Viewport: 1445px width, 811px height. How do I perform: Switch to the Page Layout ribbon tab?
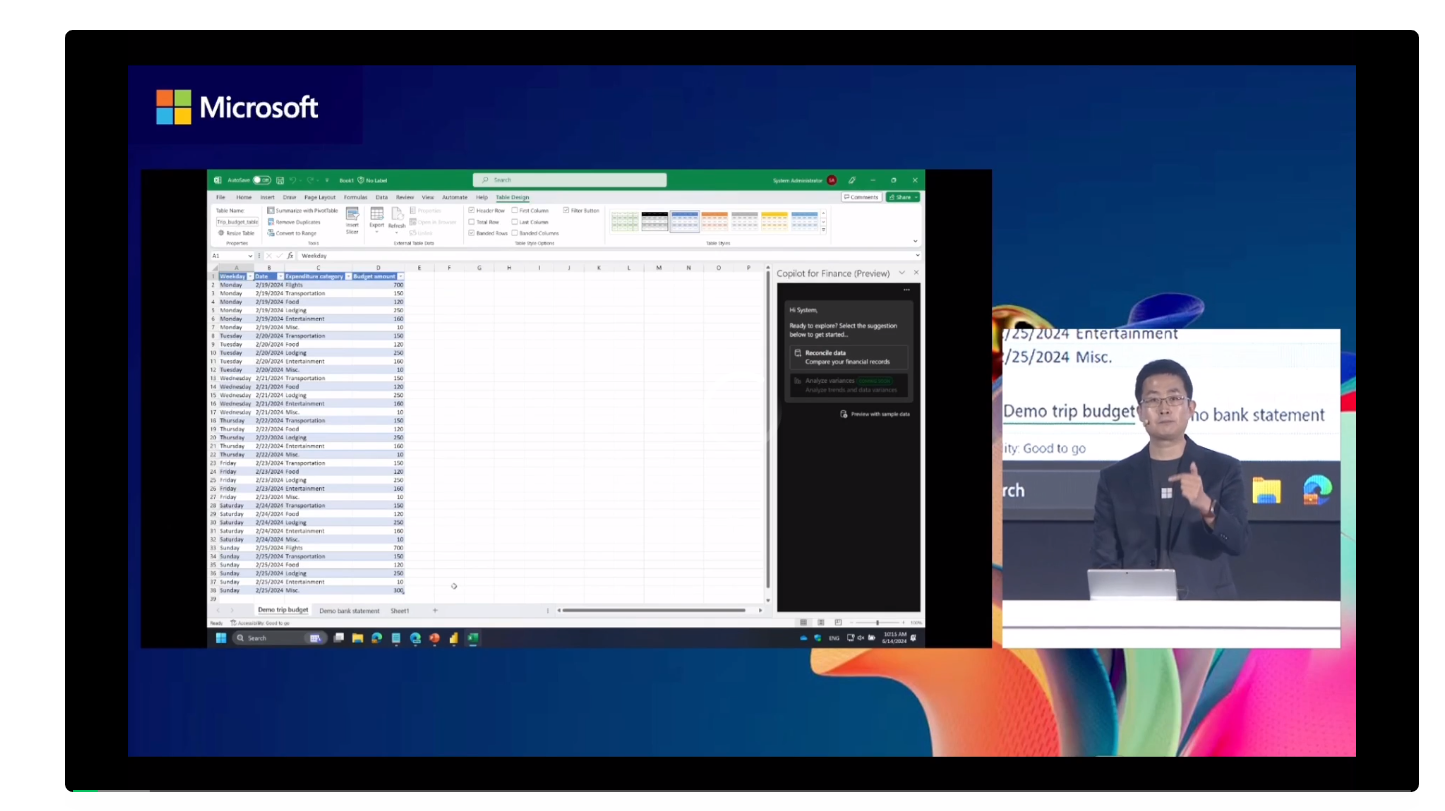coord(320,197)
